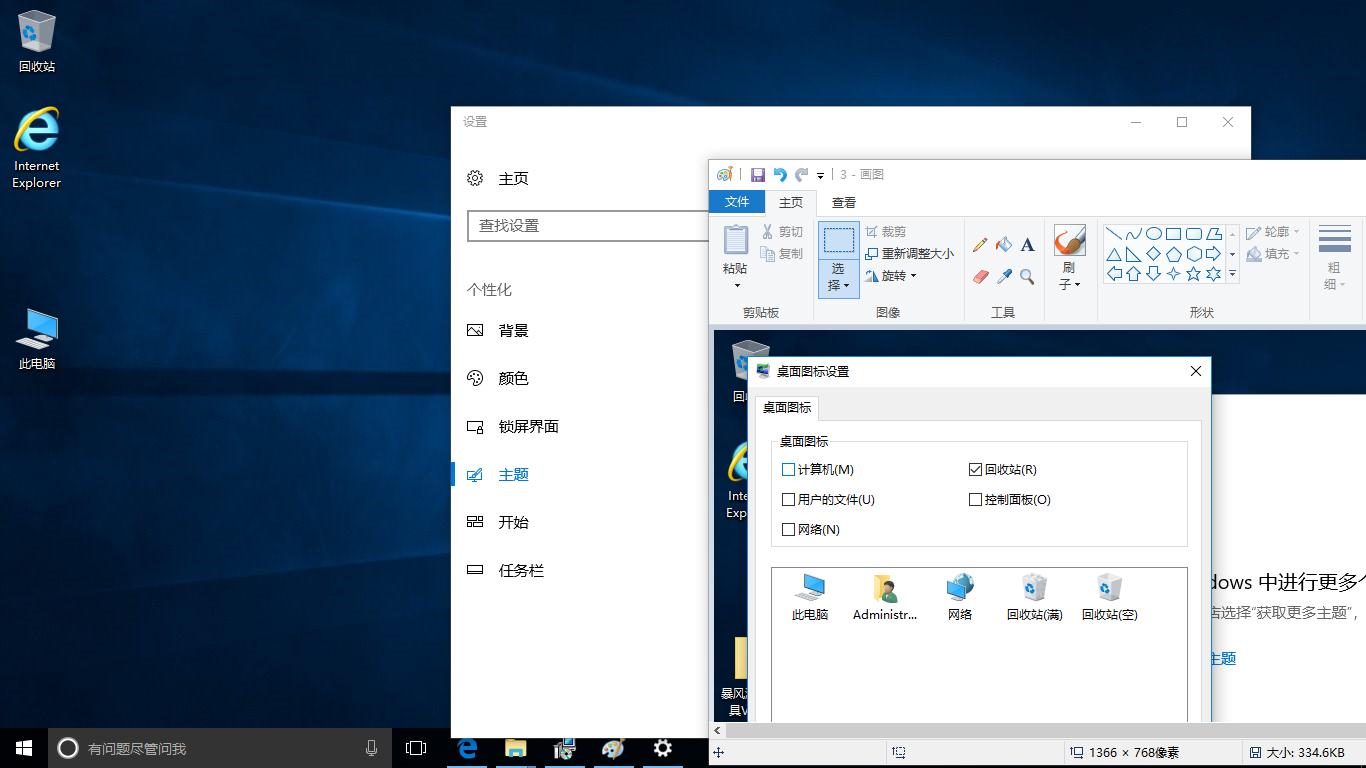This screenshot has height=768, width=1366.
Task: Choose the Text (A) tool in Paint
Action: (1027, 243)
